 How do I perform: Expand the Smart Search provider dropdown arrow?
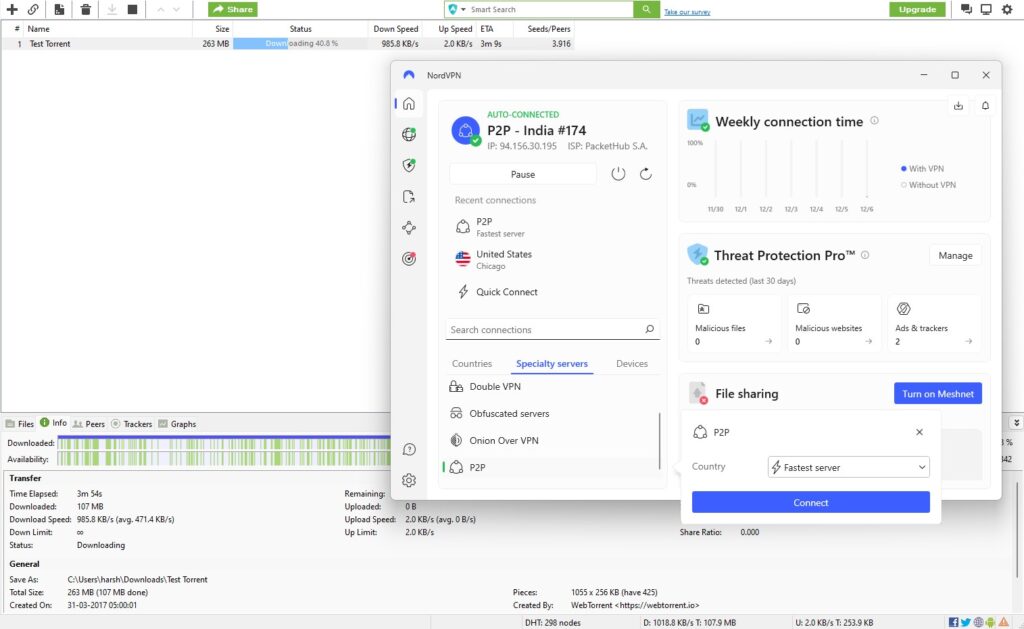[x=463, y=10]
